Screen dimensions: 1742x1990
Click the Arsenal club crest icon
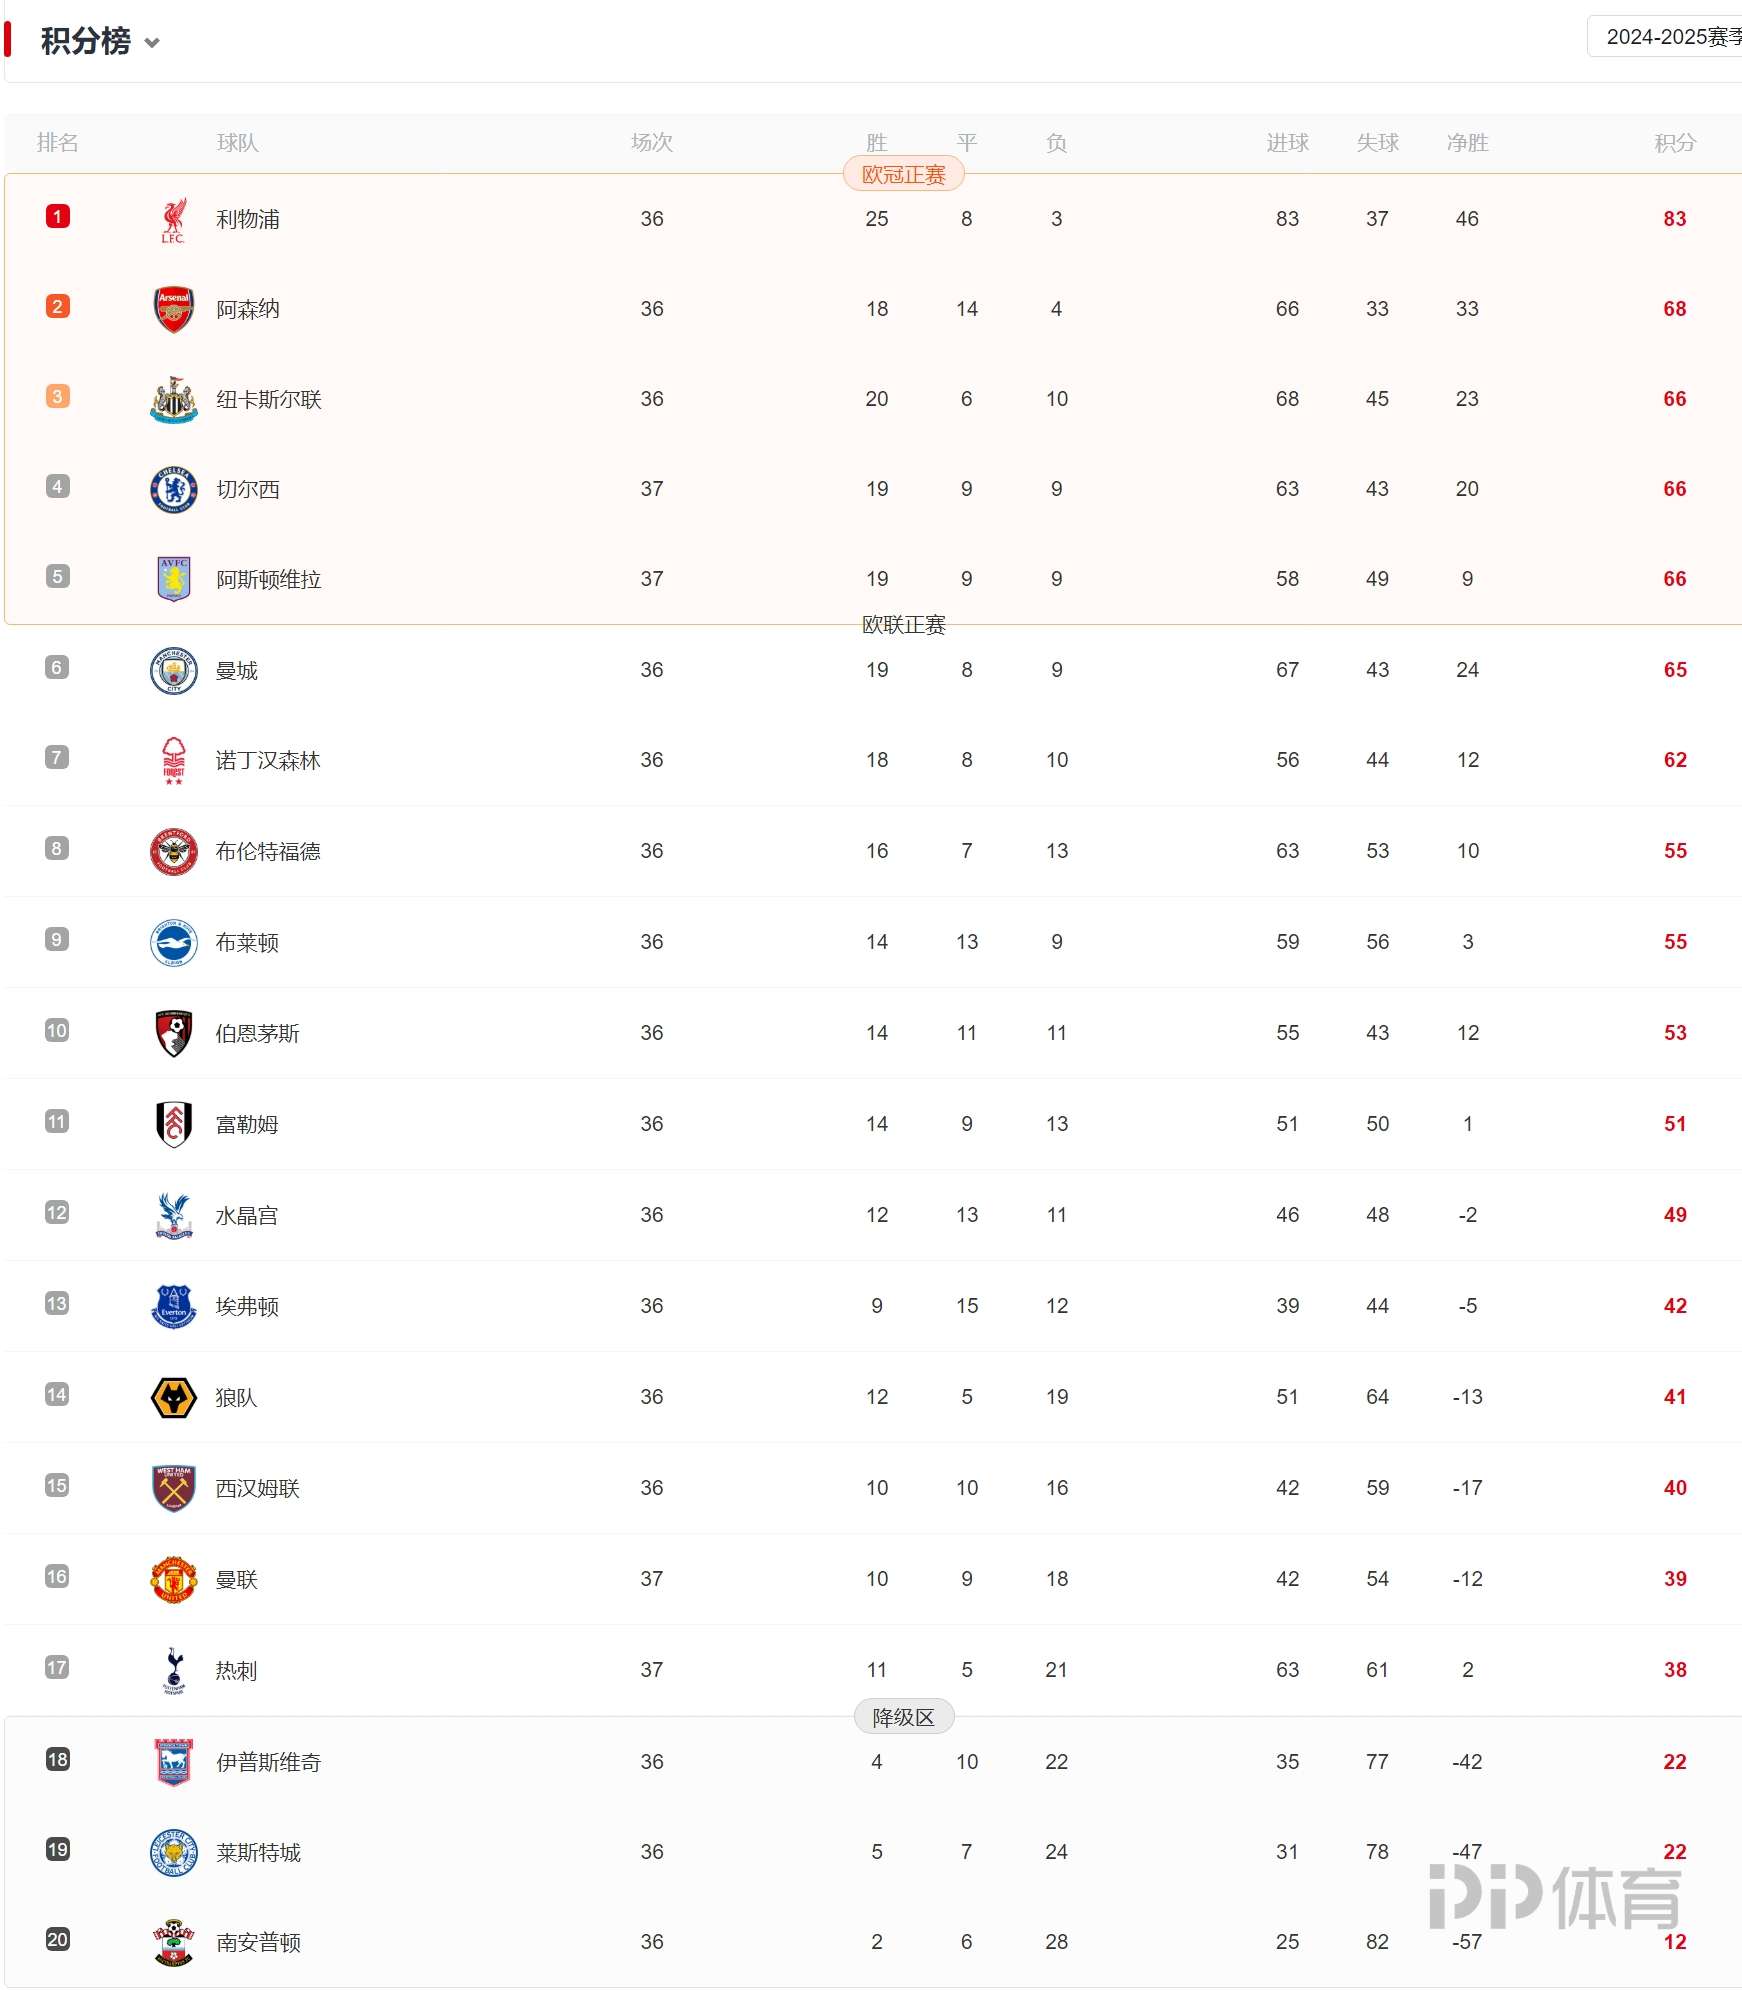pos(173,309)
